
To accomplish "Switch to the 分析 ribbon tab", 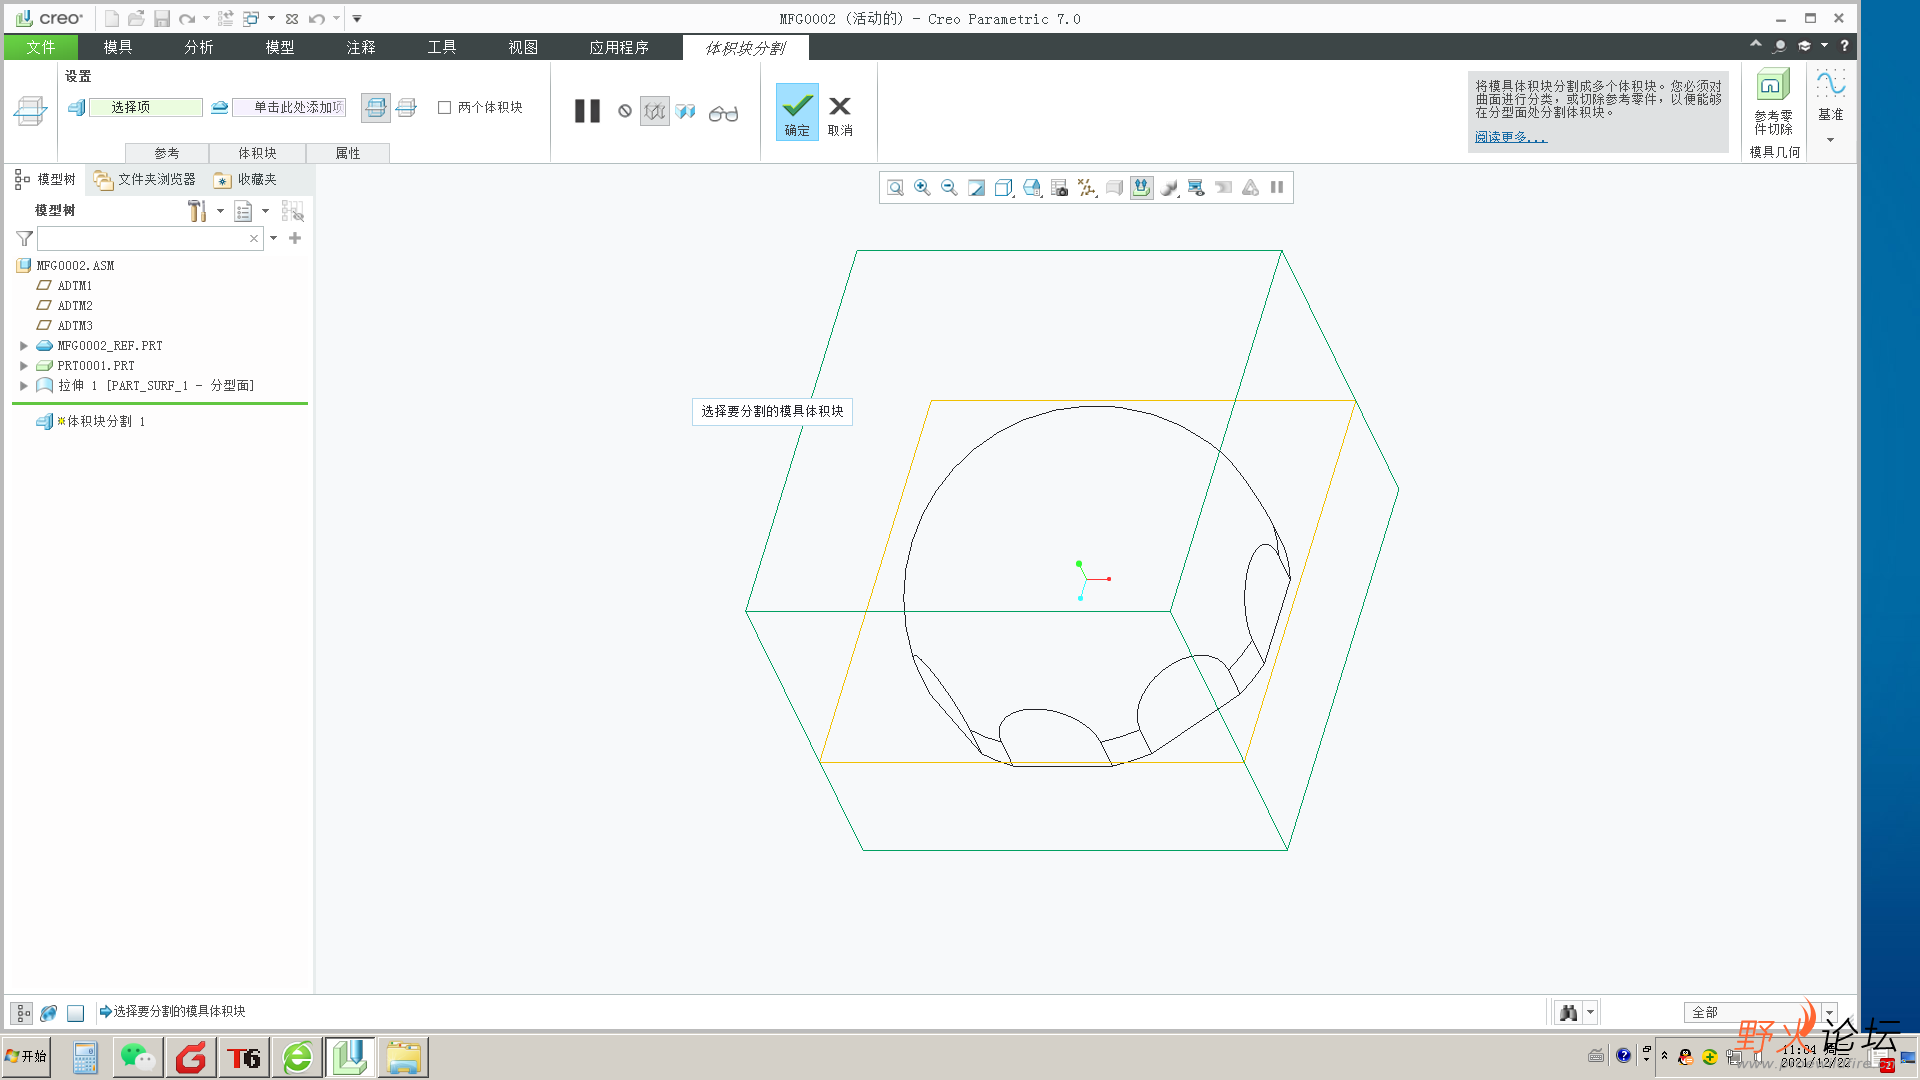I will tap(199, 47).
